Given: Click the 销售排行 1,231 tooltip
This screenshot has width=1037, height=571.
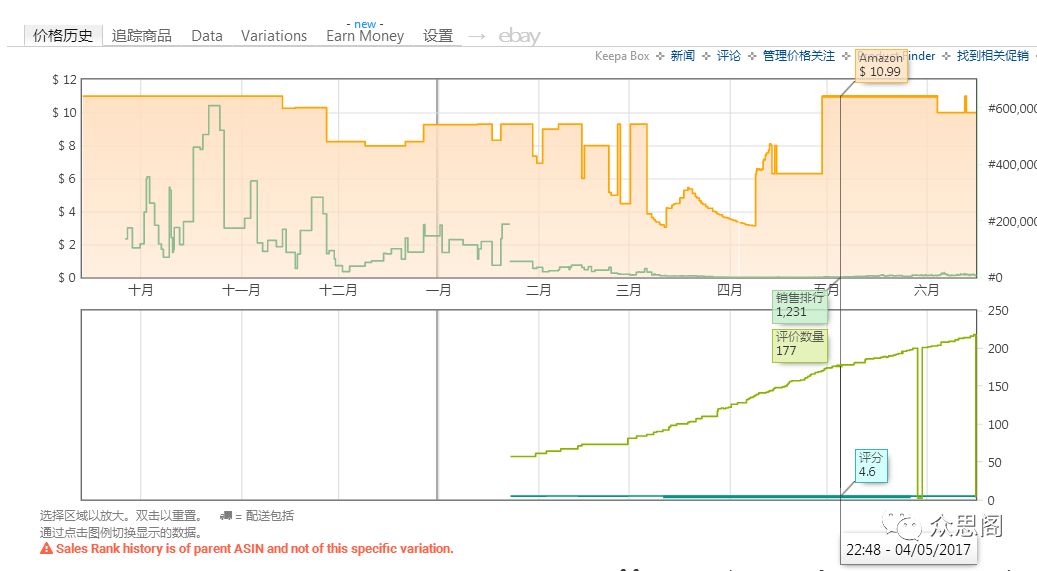Looking at the screenshot, I should tap(800, 305).
